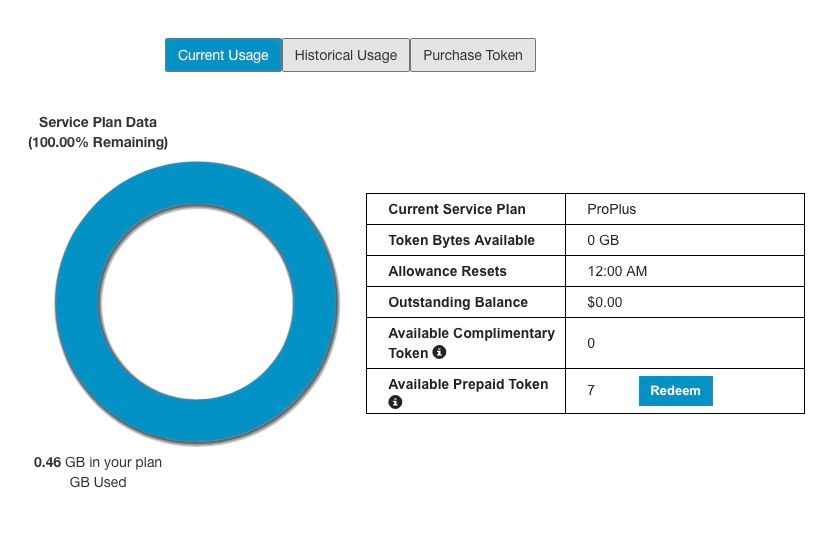Click the Available Prepaid Token info icon
The width and height of the screenshot is (832, 541).
point(395,402)
